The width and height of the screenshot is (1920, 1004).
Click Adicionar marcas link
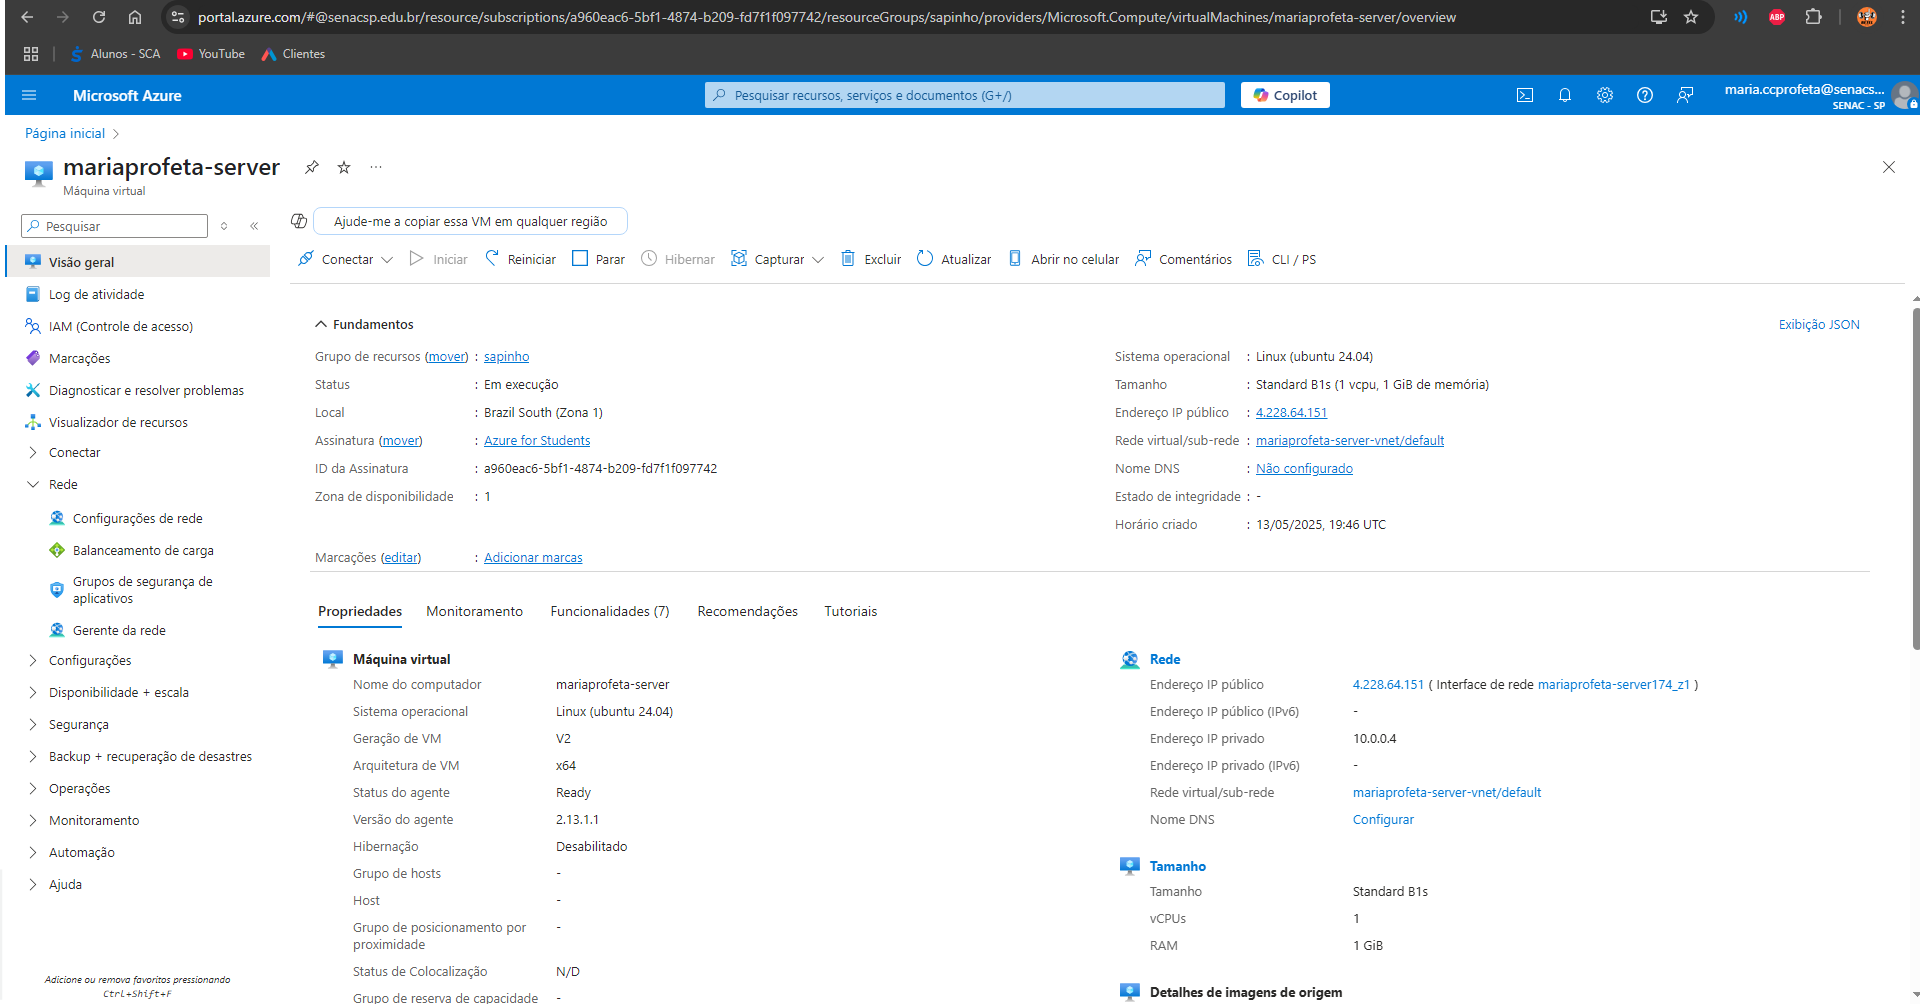coord(533,558)
